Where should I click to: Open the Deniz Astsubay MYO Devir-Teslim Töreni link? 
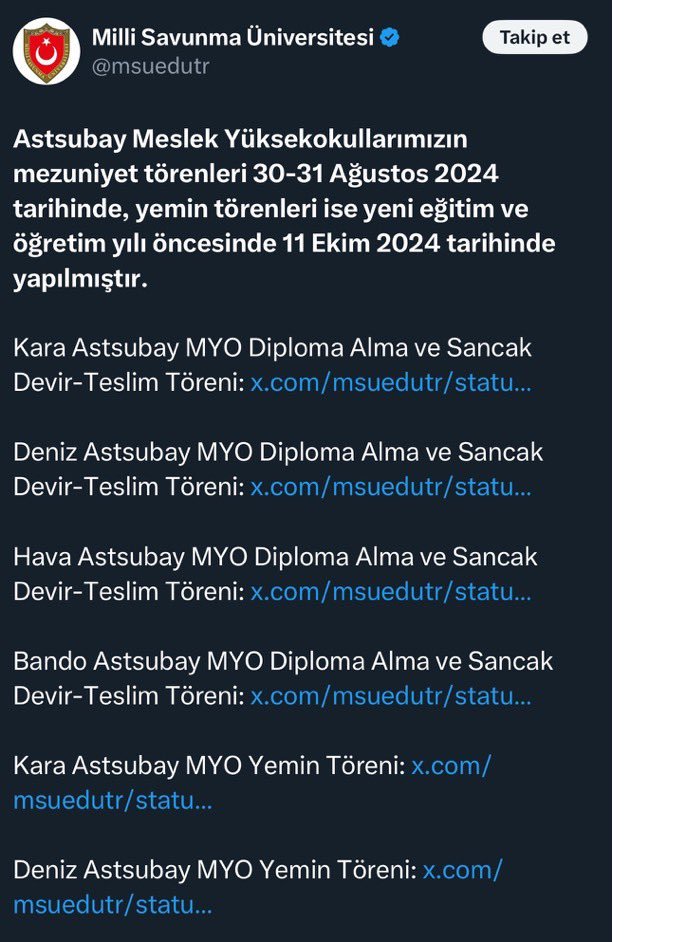pos(390,487)
